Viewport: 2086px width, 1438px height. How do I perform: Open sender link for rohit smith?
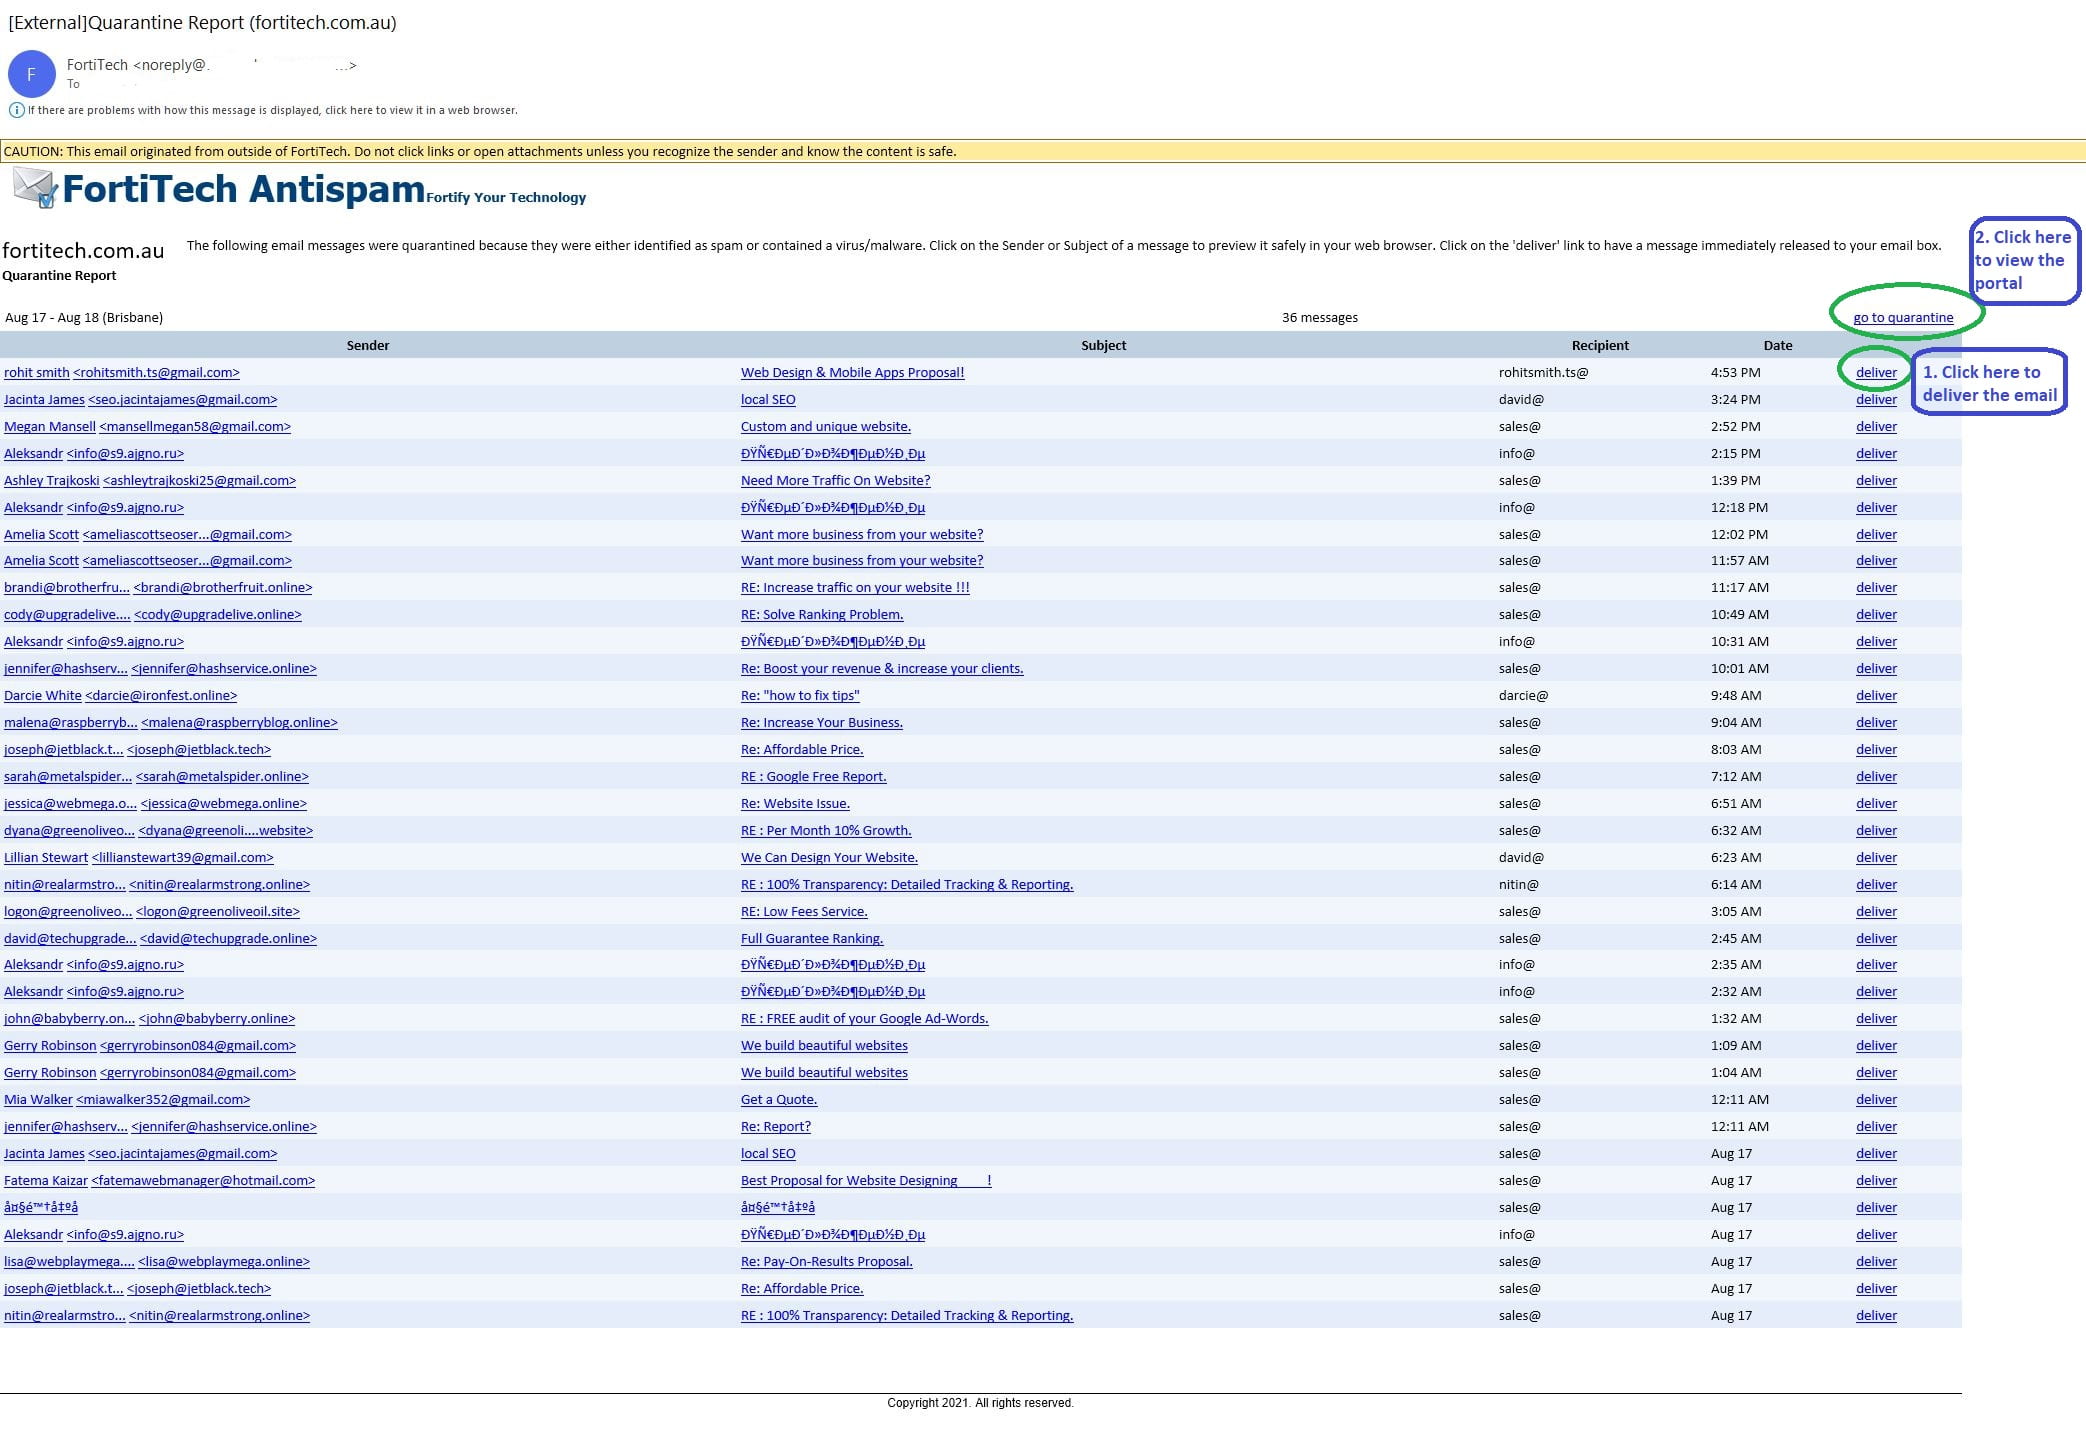(122, 373)
